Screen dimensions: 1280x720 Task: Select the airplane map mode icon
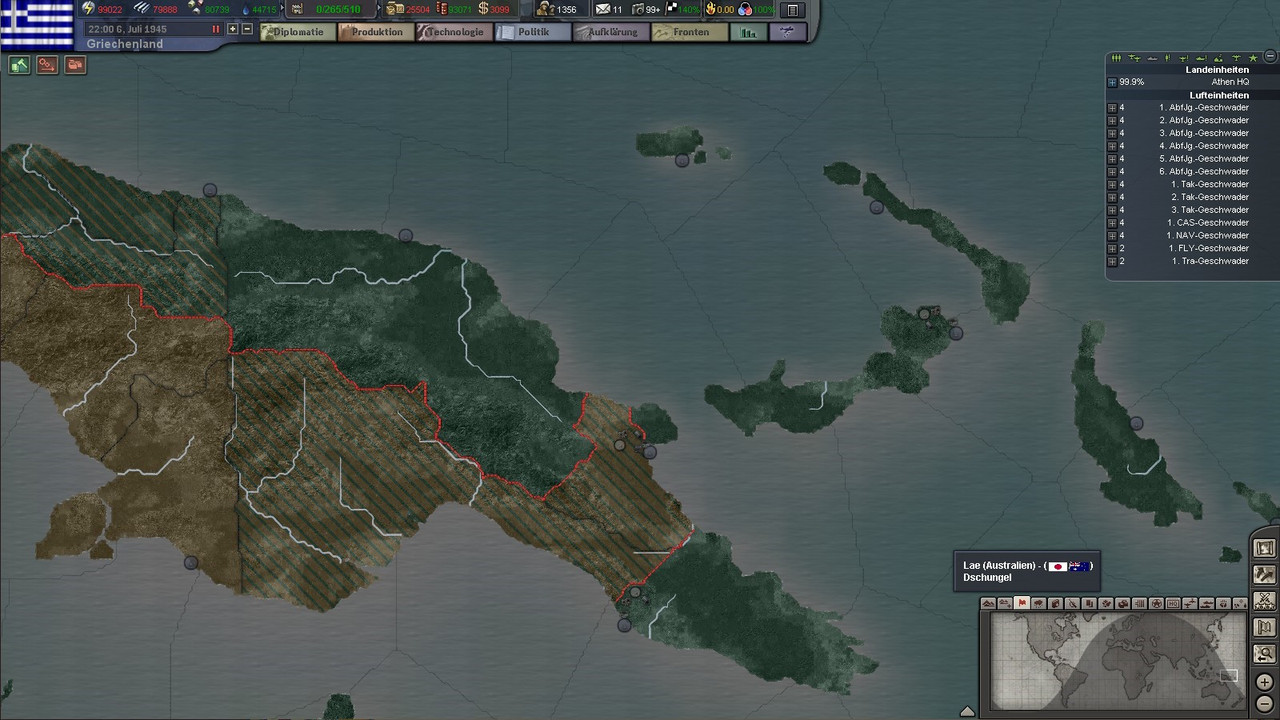(1190, 603)
